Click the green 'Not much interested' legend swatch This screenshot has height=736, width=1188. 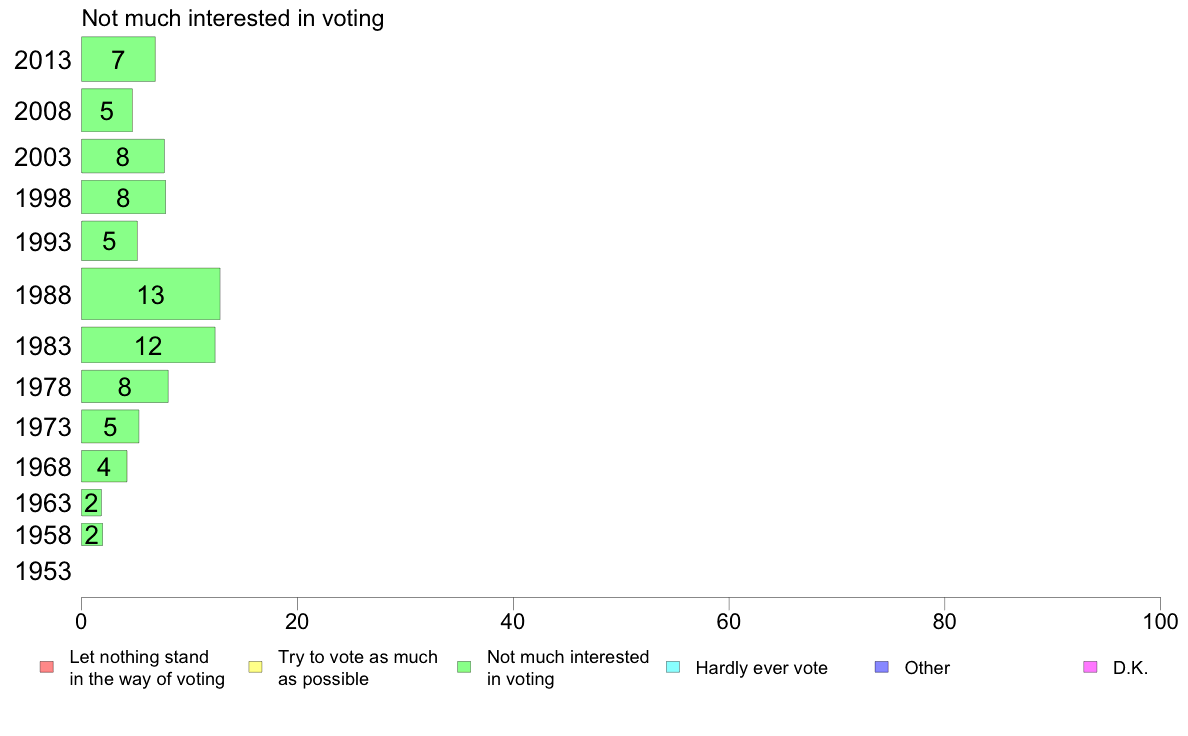click(x=464, y=667)
